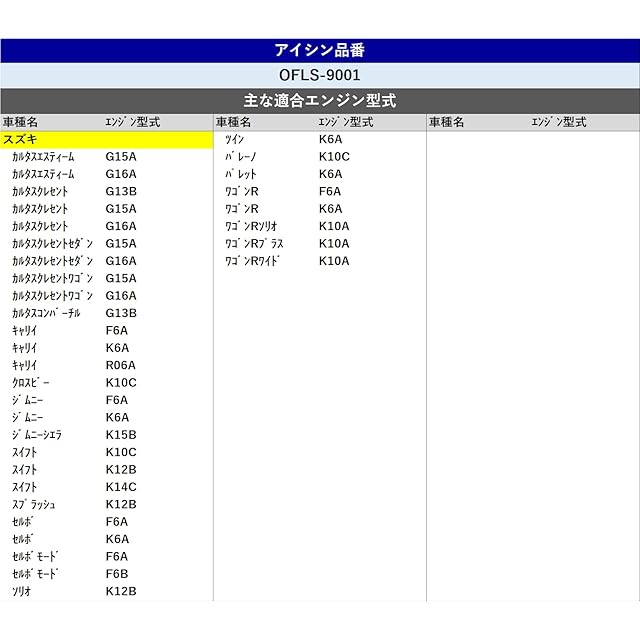
Task: Click the スプラッシュ model name
Action: 34,504
